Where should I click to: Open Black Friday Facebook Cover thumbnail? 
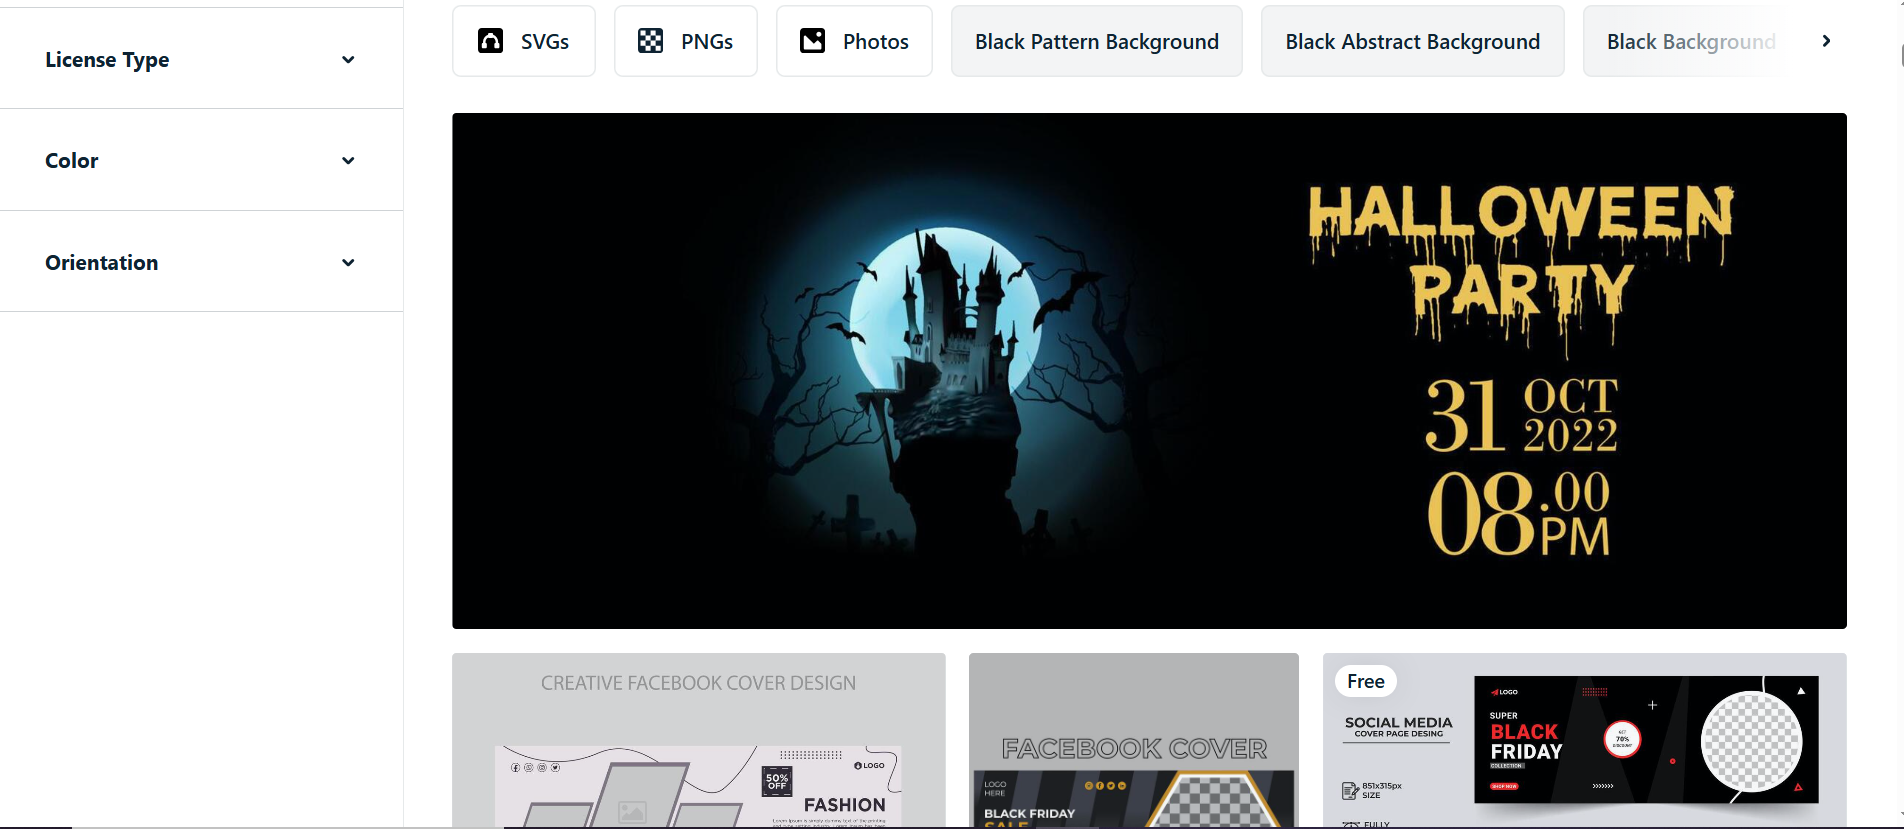(1134, 740)
